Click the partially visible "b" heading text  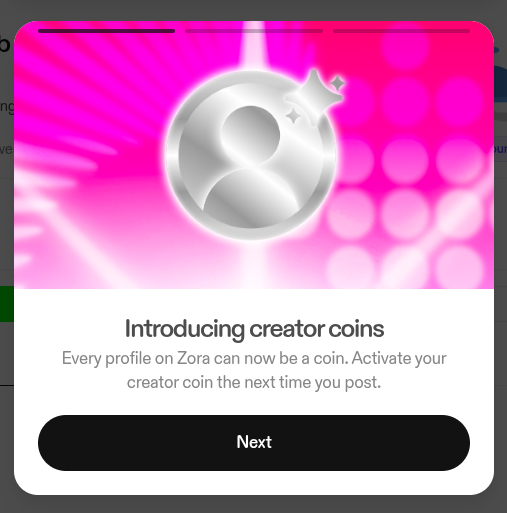pyautogui.click(x=5, y=43)
